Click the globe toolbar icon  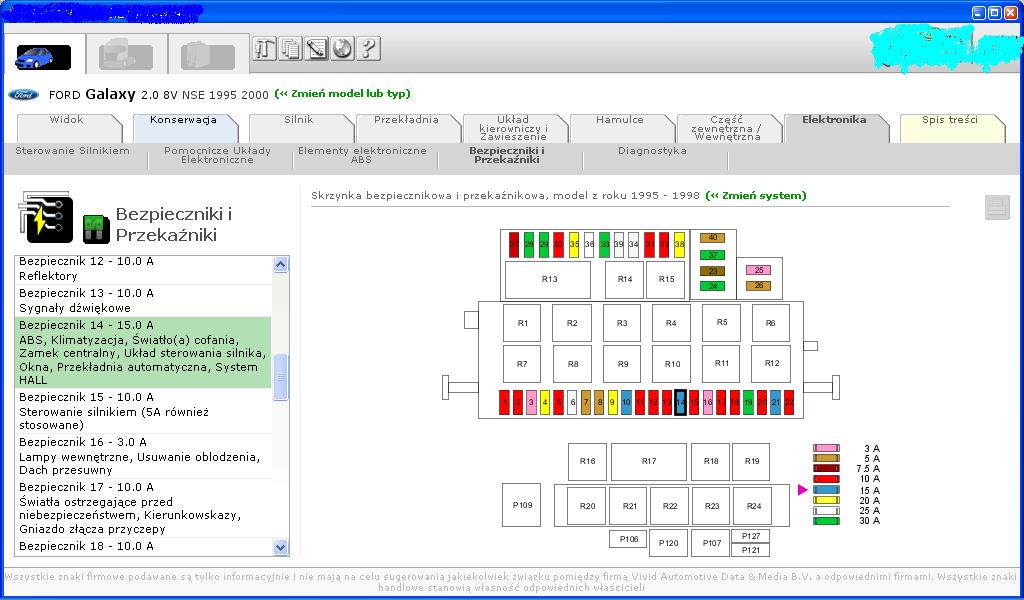[x=343, y=48]
